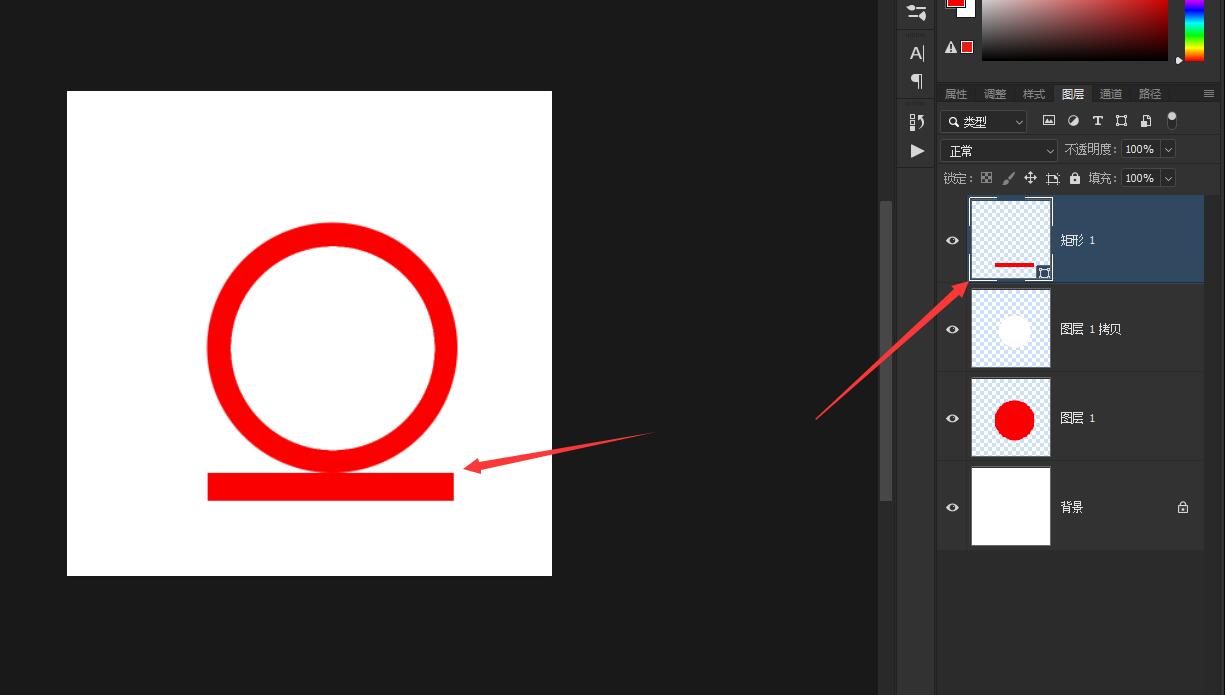Click the canvas vertical scrollbar
Image resolution: width=1225 pixels, height=695 pixels.
[885, 350]
